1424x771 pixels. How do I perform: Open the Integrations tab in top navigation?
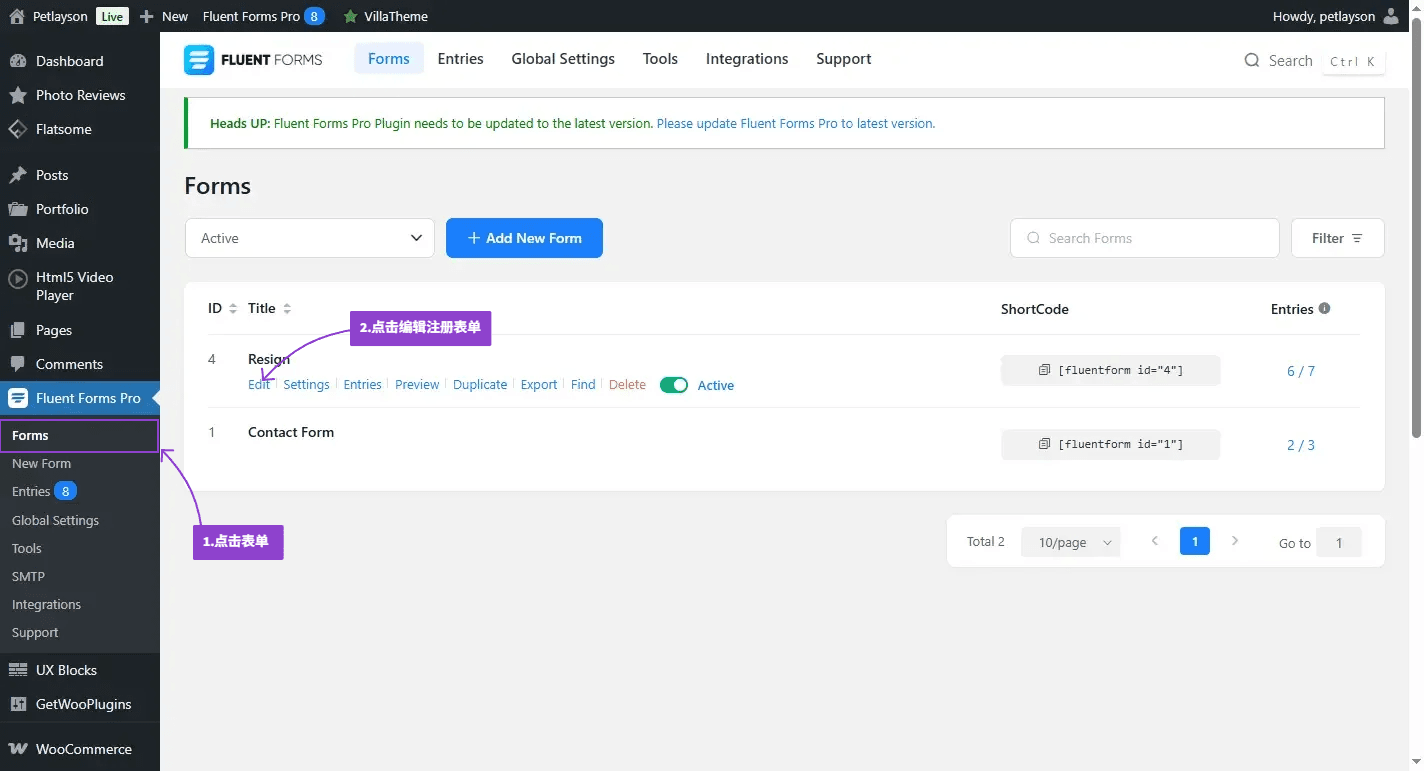[747, 59]
